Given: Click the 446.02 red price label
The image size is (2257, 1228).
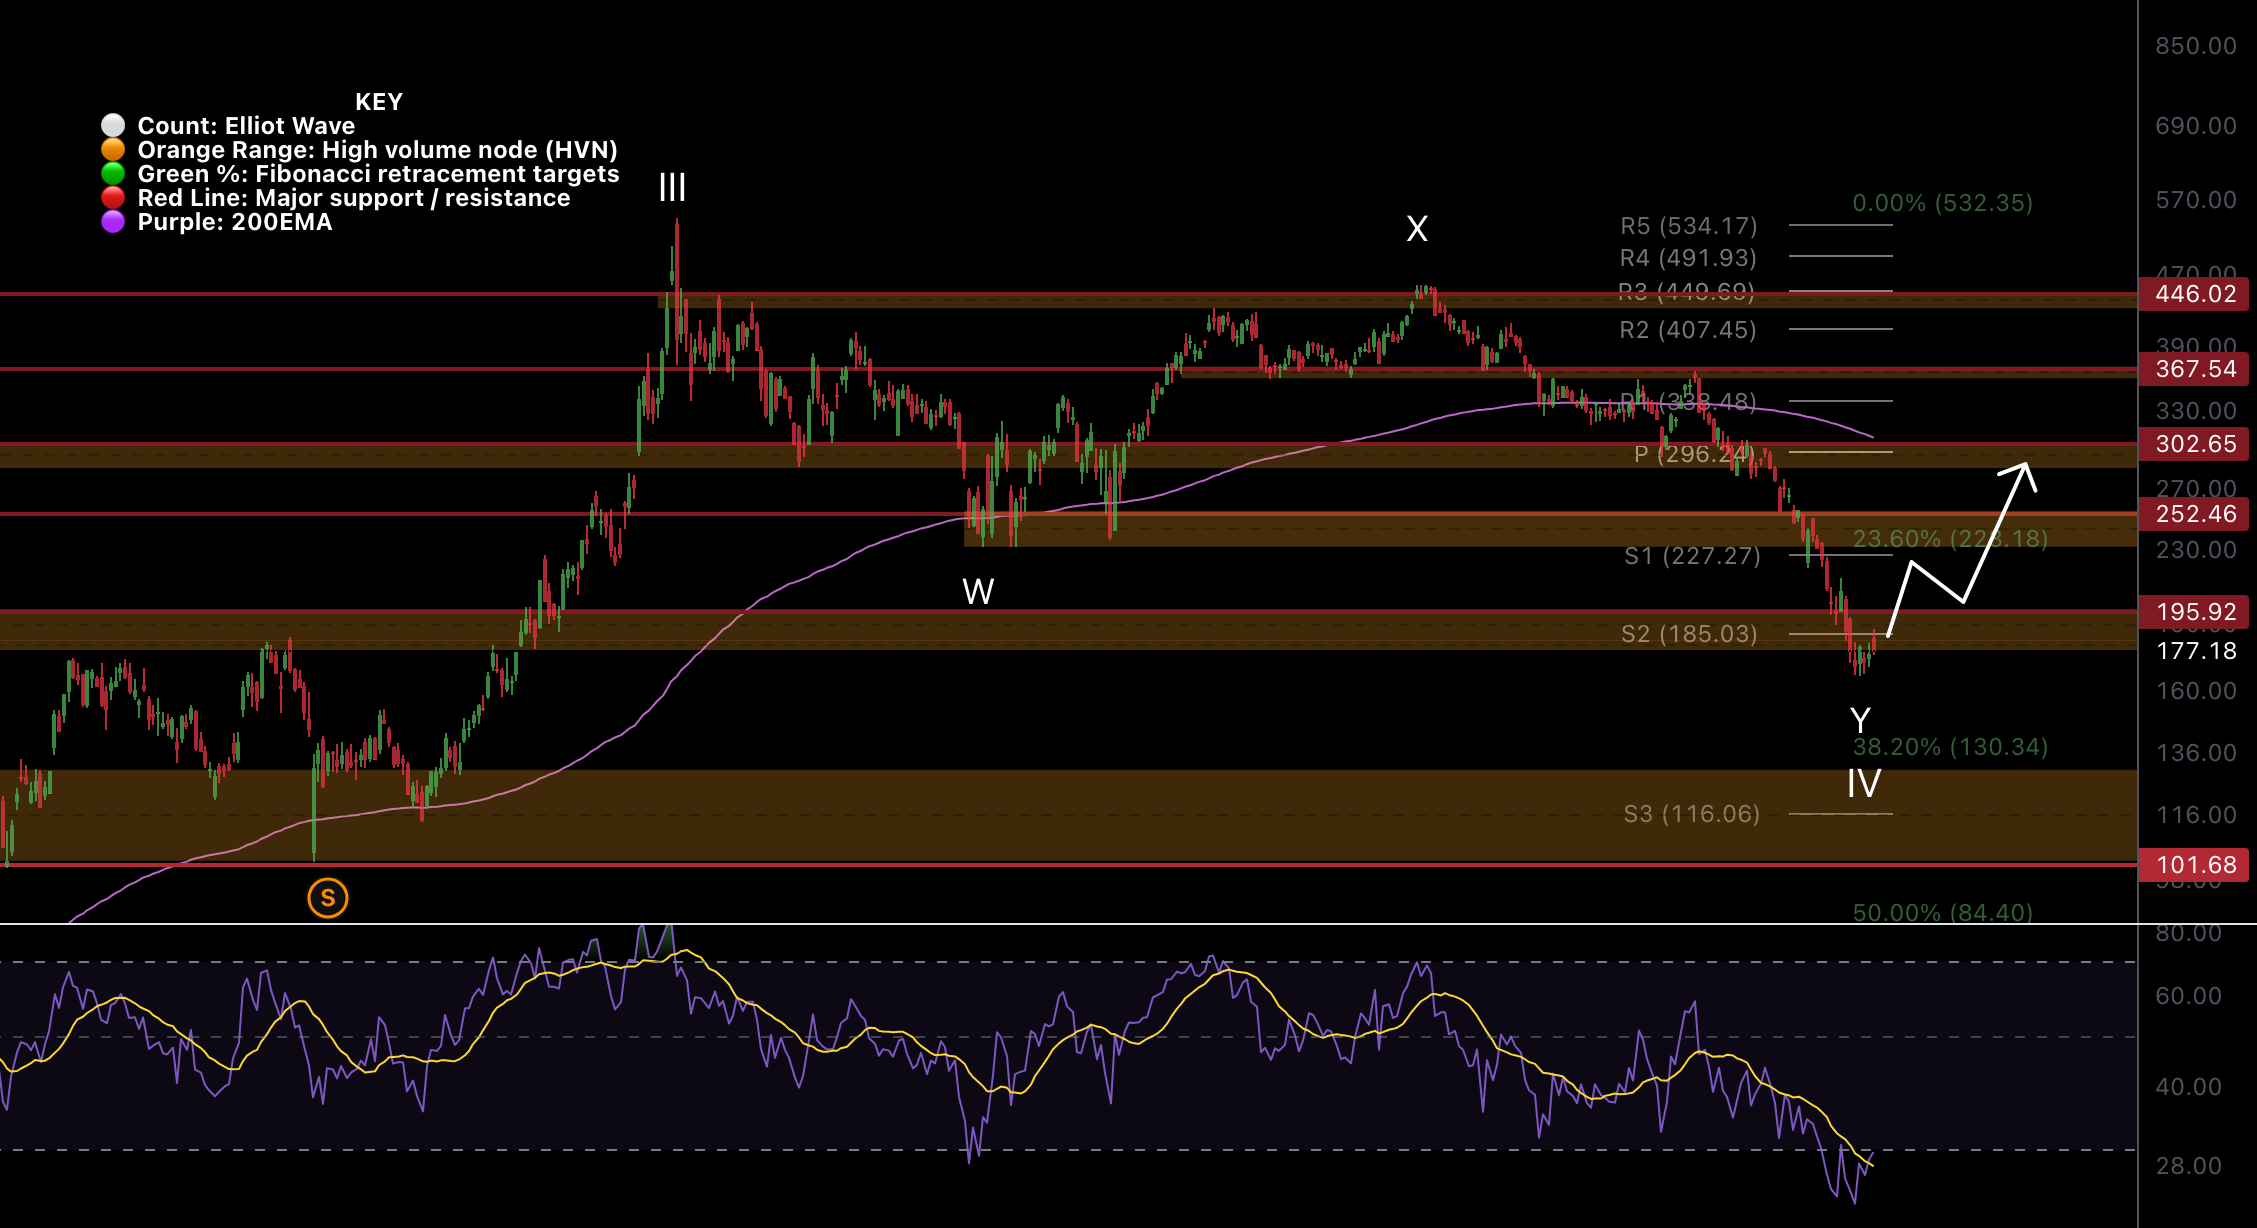Looking at the screenshot, I should pyautogui.click(x=2195, y=294).
